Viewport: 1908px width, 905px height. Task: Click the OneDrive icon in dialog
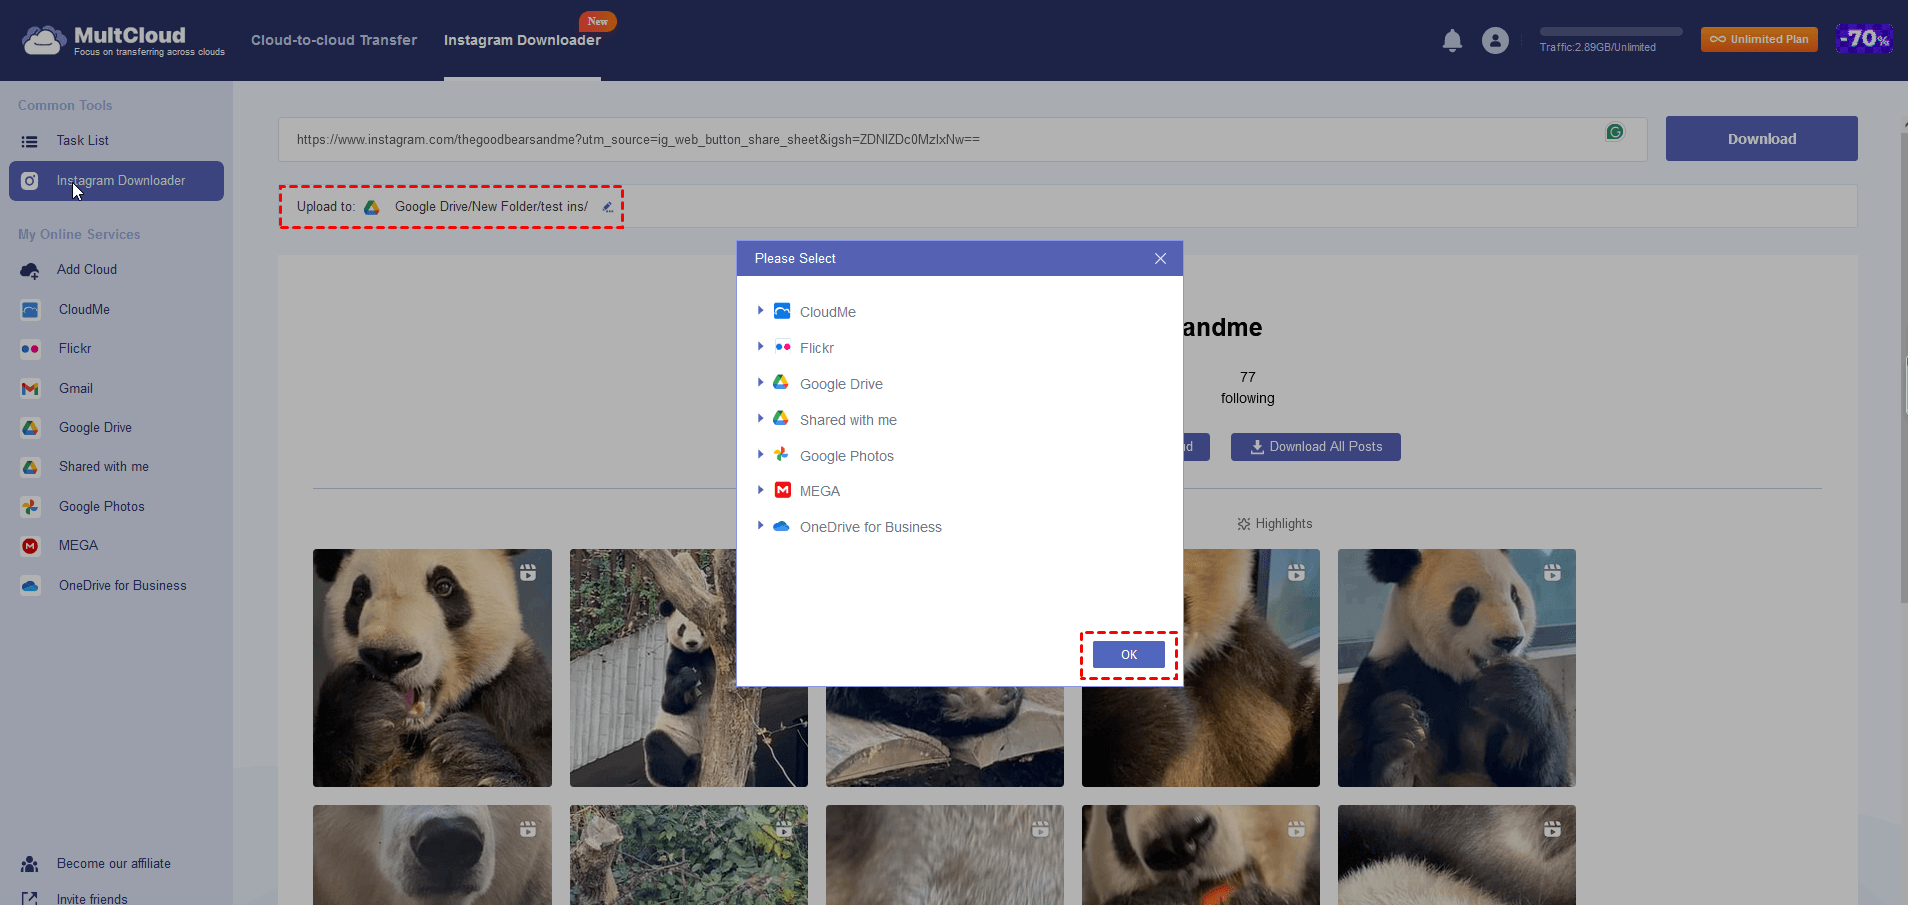point(782,526)
